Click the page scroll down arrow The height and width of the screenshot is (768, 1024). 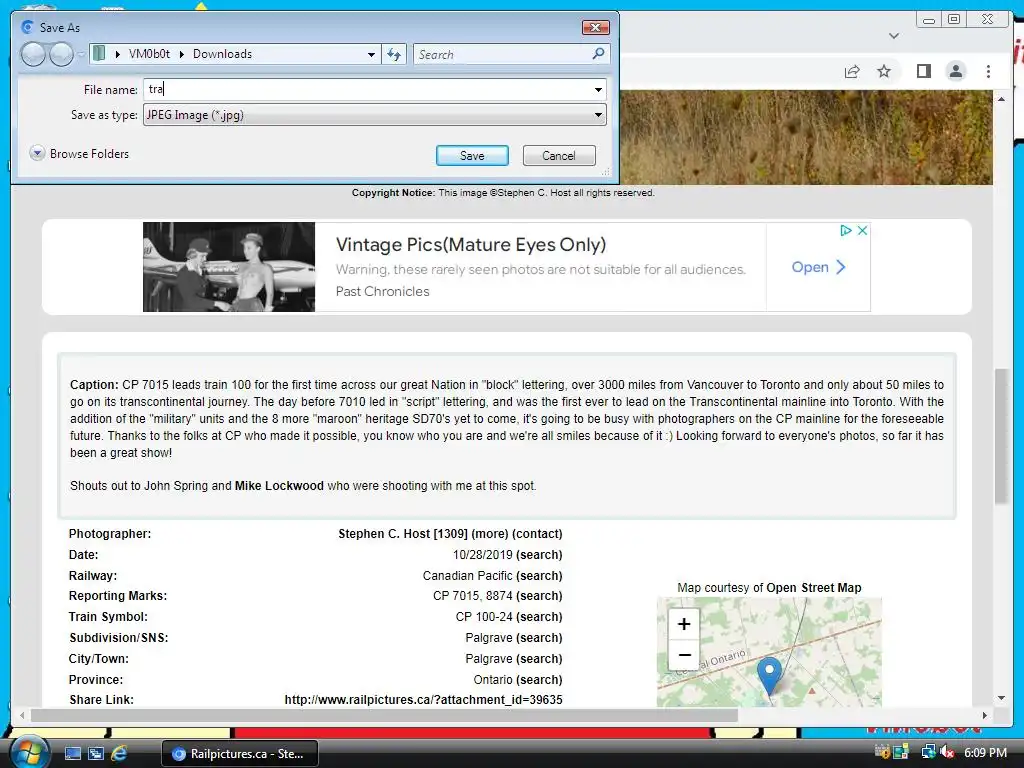pos(1001,698)
